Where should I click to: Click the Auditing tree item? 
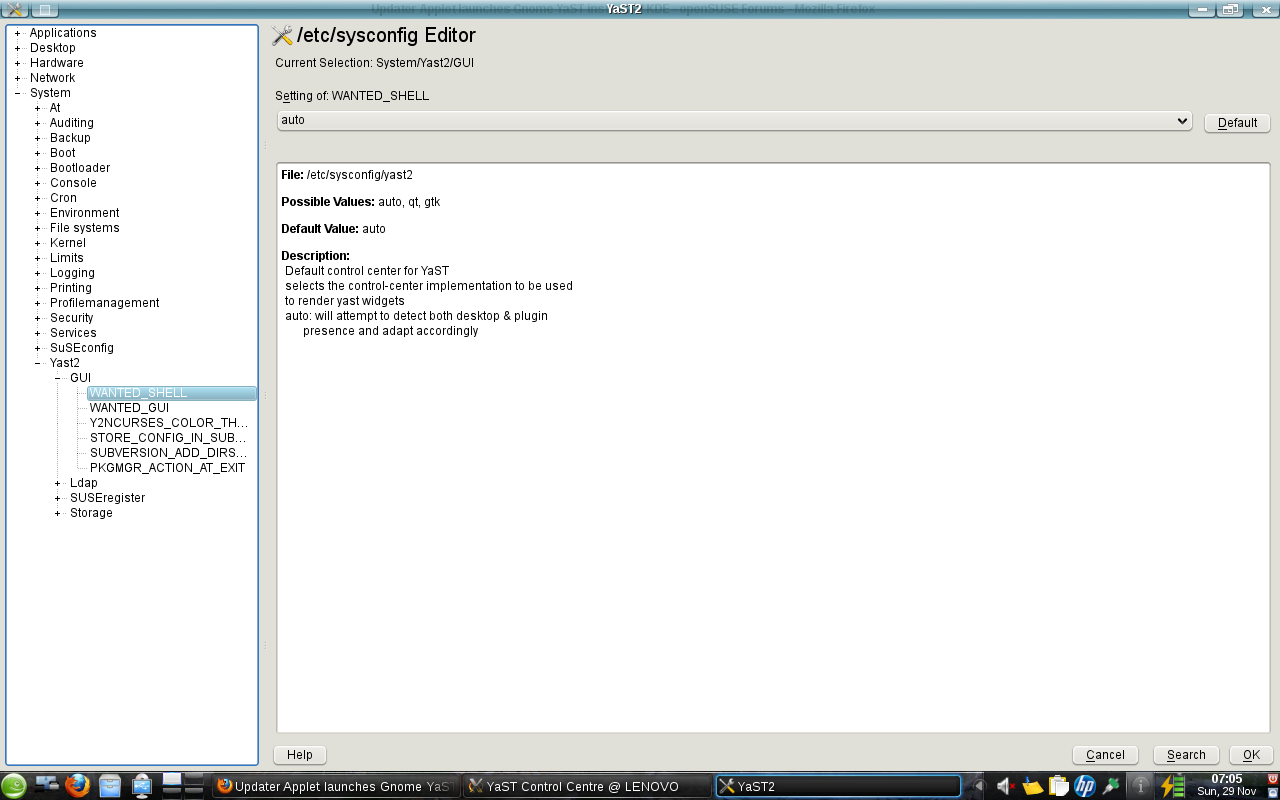pos(72,123)
